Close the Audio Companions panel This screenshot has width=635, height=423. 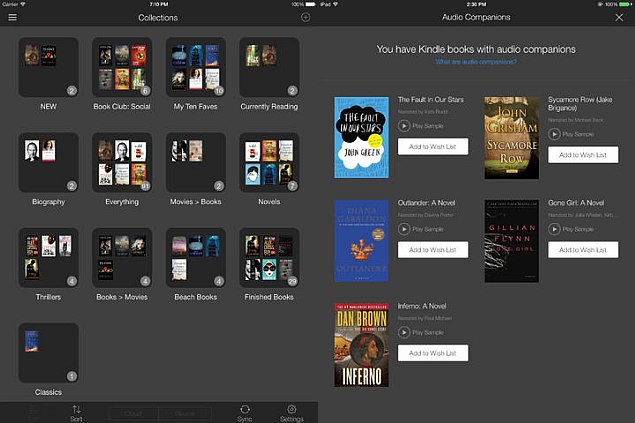coord(619,17)
